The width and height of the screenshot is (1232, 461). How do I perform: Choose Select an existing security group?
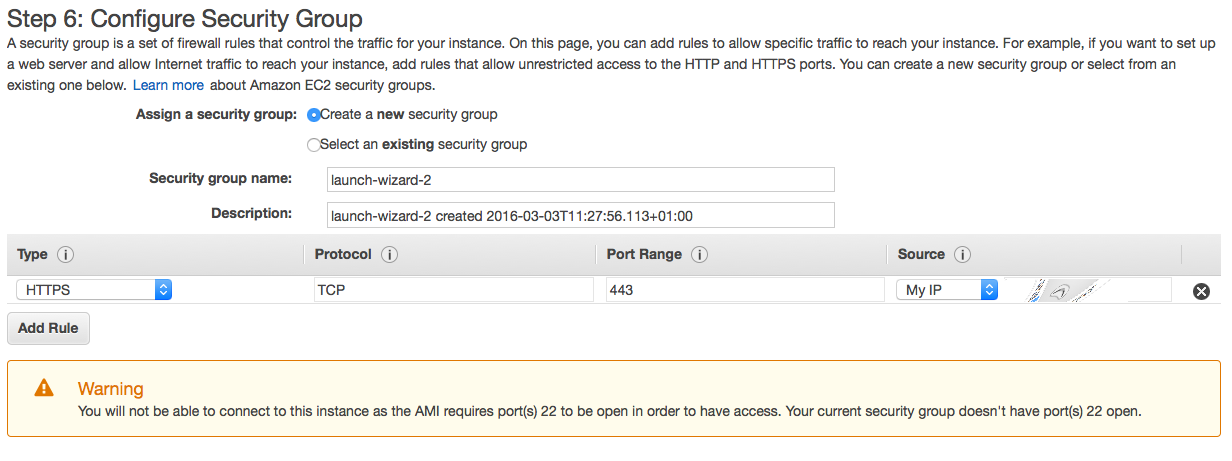(x=314, y=145)
